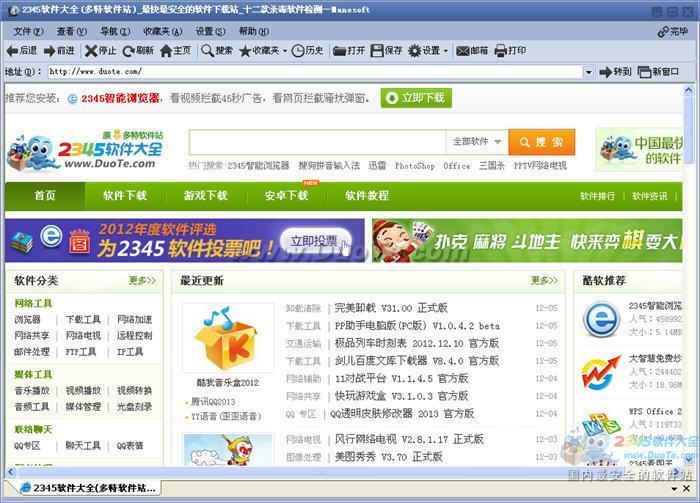This screenshot has height=503, width=700.
Task: Click the 刷新 refresh icon
Action: 128,50
